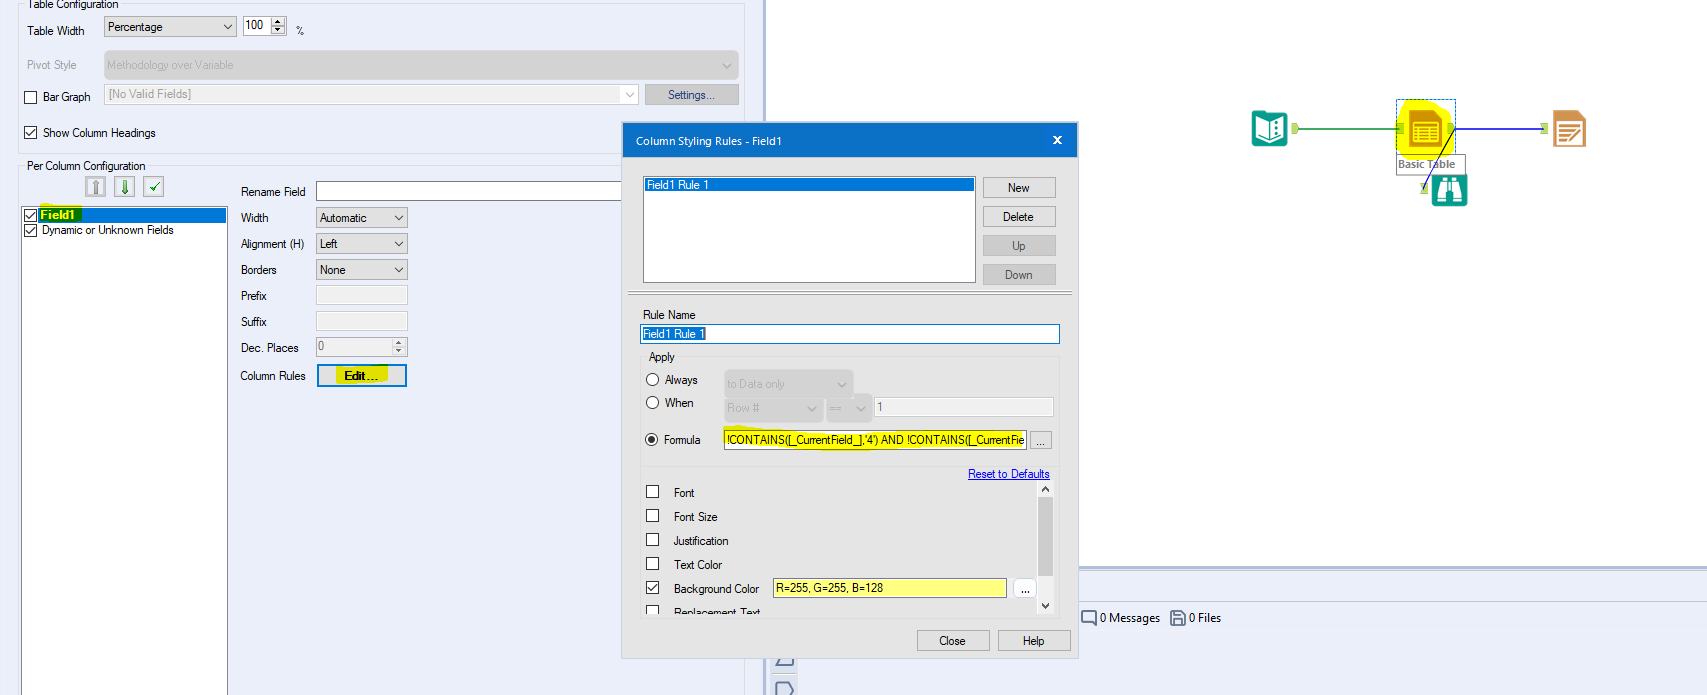Select the Always radio button
Viewport: 1707px width, 695px height.
(x=653, y=380)
